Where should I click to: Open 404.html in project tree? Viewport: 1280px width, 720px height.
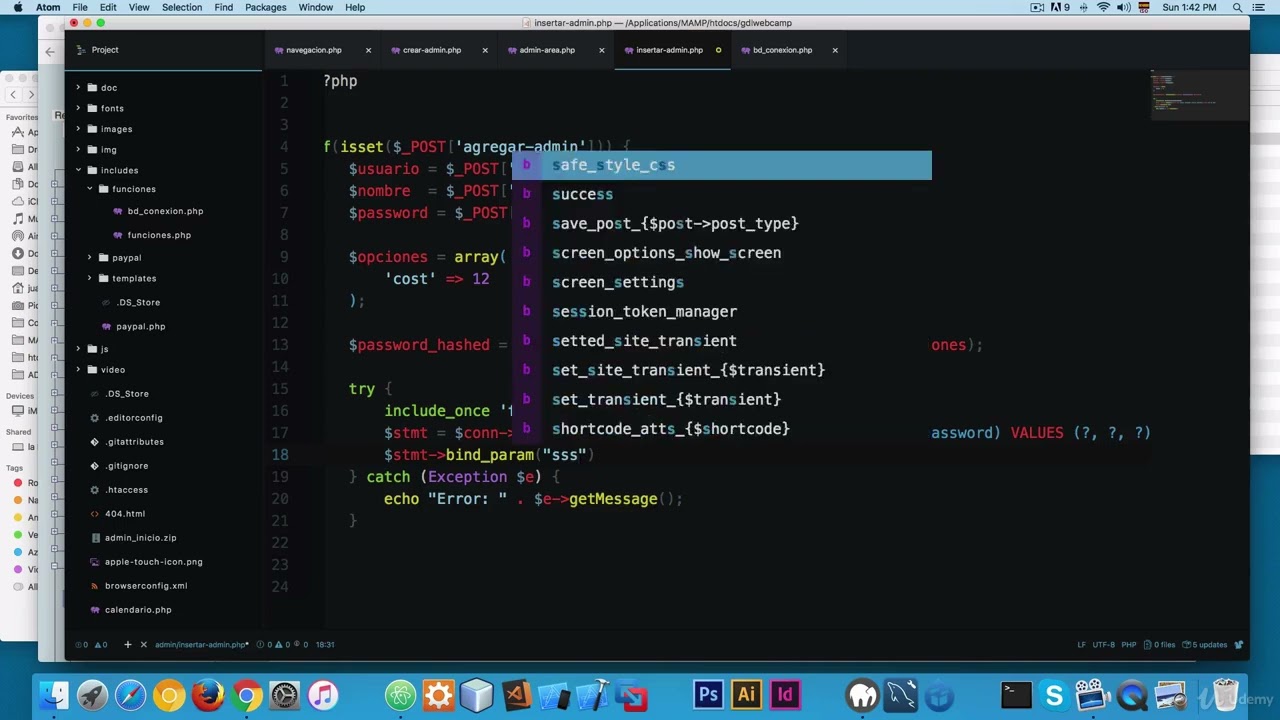tap(125, 514)
